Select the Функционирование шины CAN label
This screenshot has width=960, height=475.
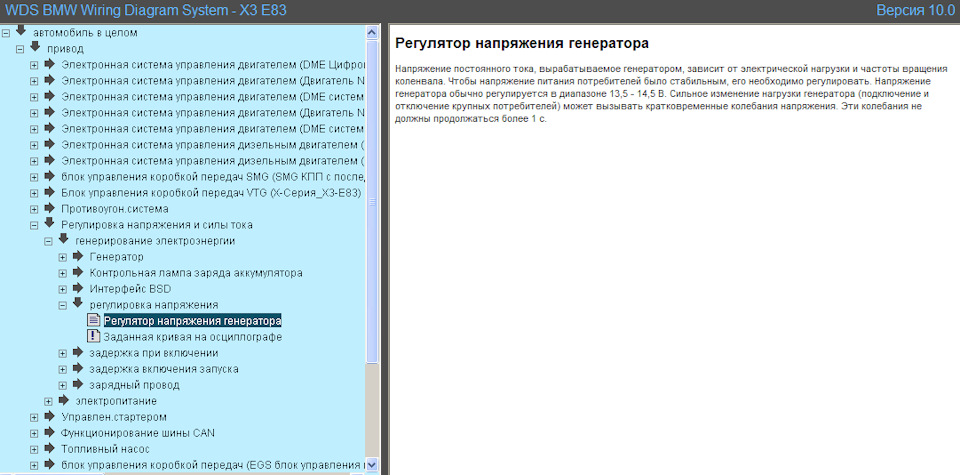138,433
